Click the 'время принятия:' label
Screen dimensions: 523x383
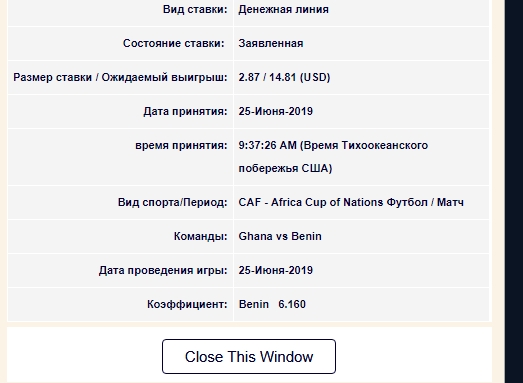click(x=181, y=145)
